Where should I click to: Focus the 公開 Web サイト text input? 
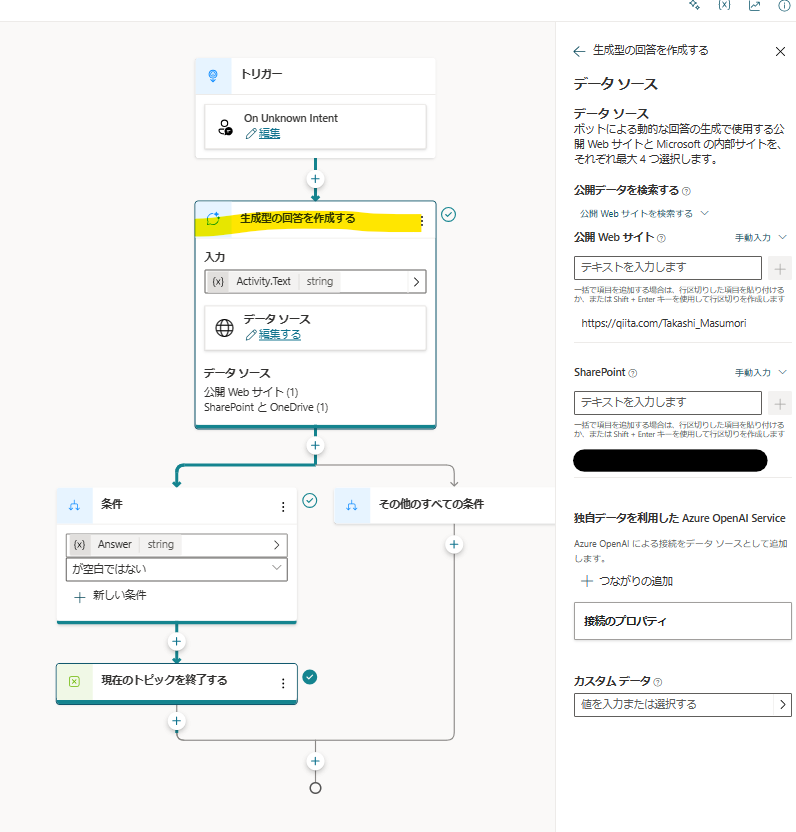coord(668,268)
